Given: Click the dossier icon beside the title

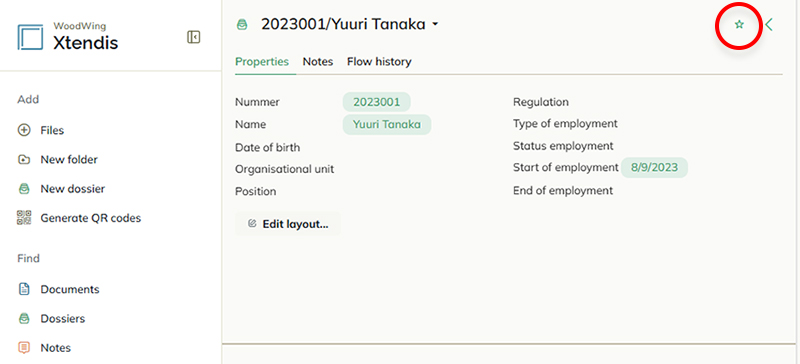Looking at the screenshot, I should coord(242,25).
